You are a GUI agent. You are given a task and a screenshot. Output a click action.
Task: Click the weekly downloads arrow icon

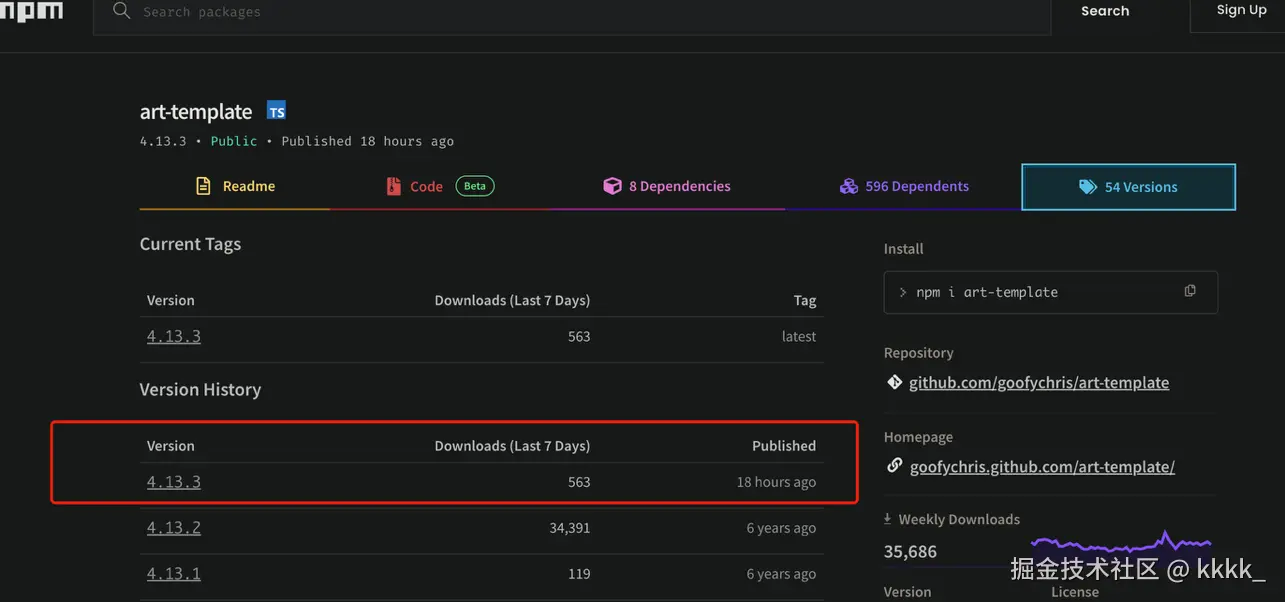coord(887,519)
